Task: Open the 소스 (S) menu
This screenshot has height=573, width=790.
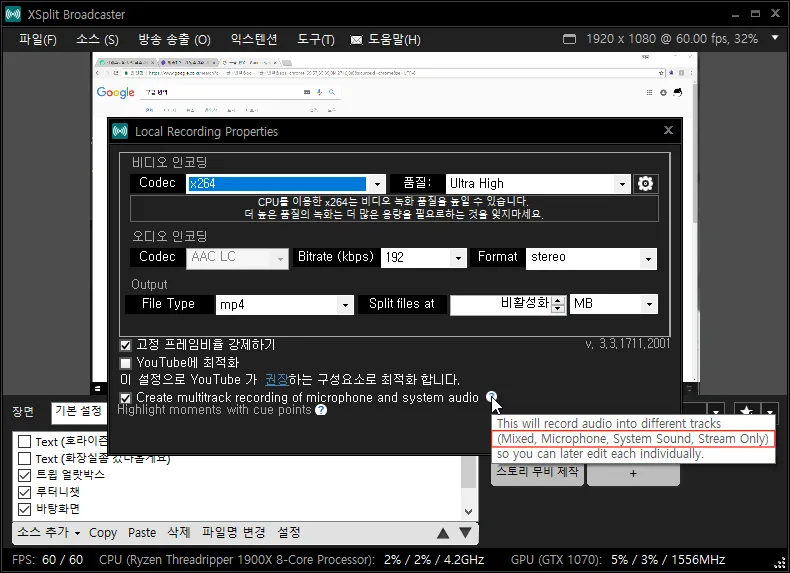Action: point(97,39)
